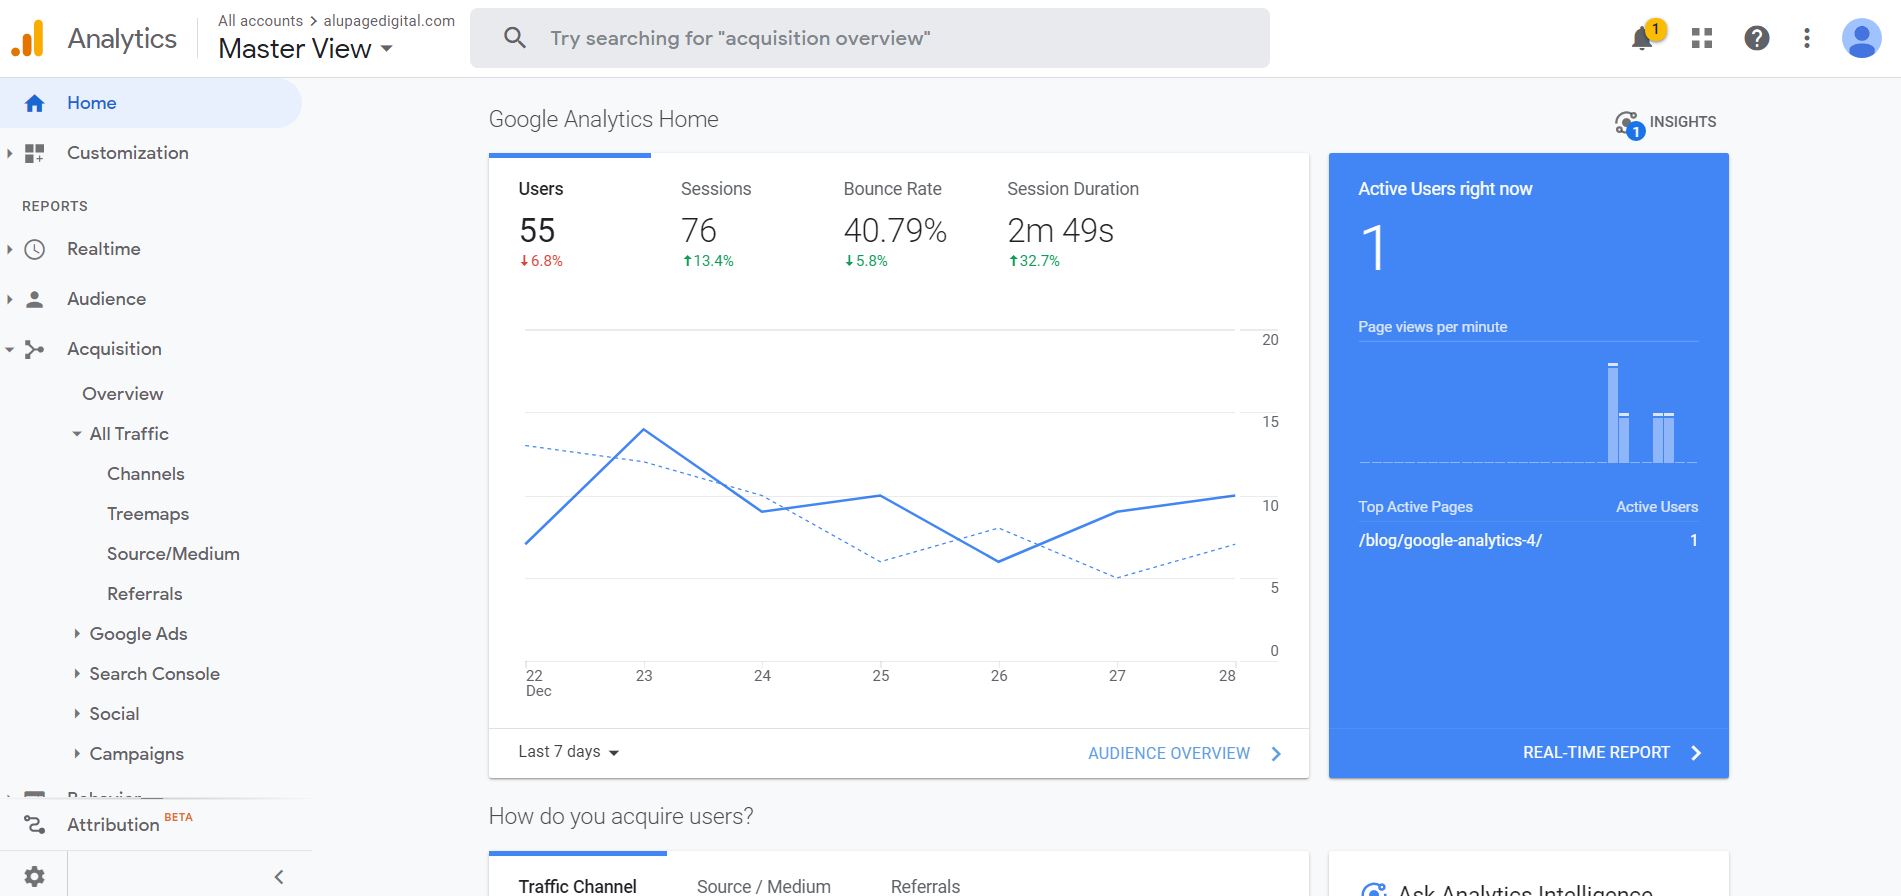
Task: Click the Attribution path icon
Action: pyautogui.click(x=35, y=825)
